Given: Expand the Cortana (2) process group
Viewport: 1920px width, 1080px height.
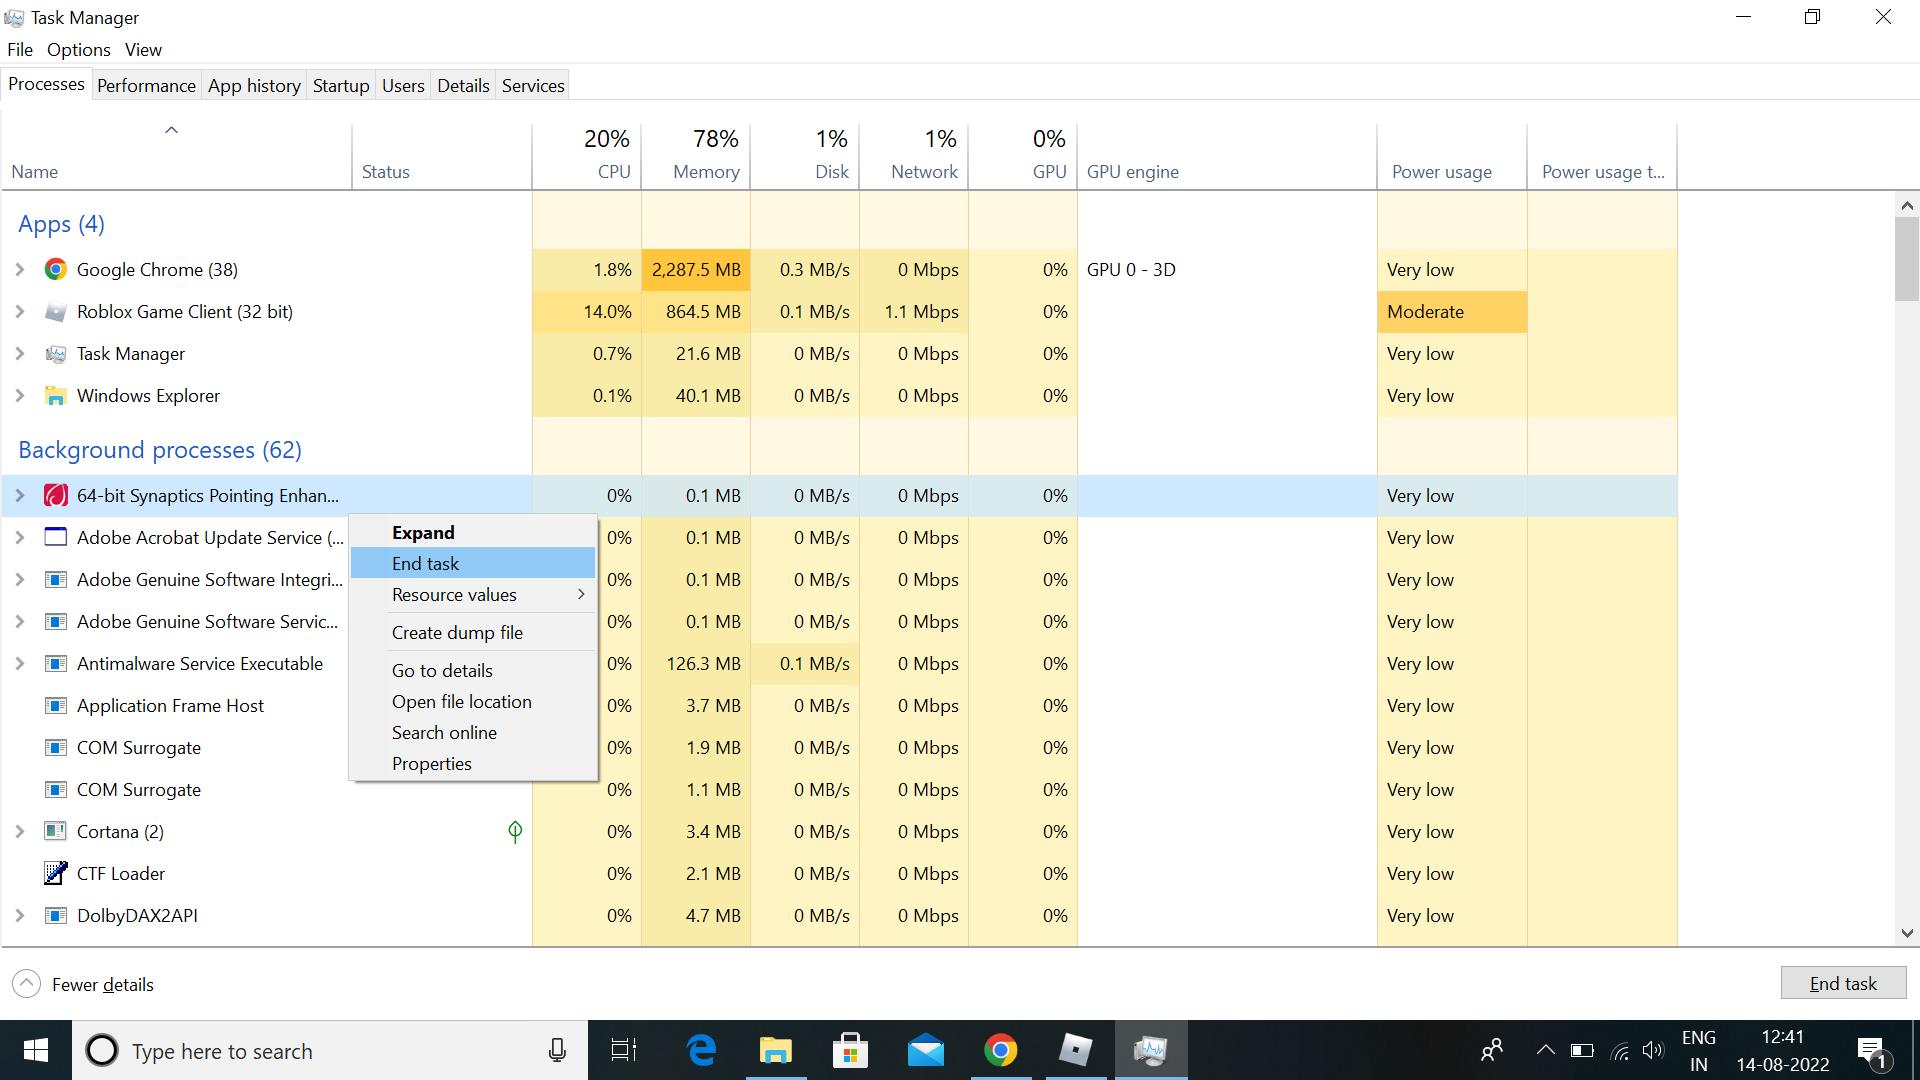Looking at the screenshot, I should (x=19, y=832).
